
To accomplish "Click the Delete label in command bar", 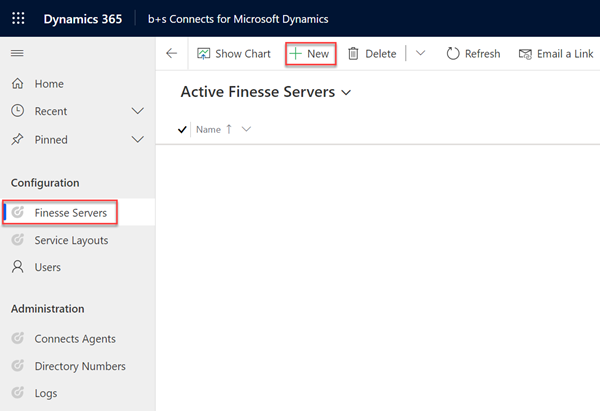I will click(x=381, y=54).
